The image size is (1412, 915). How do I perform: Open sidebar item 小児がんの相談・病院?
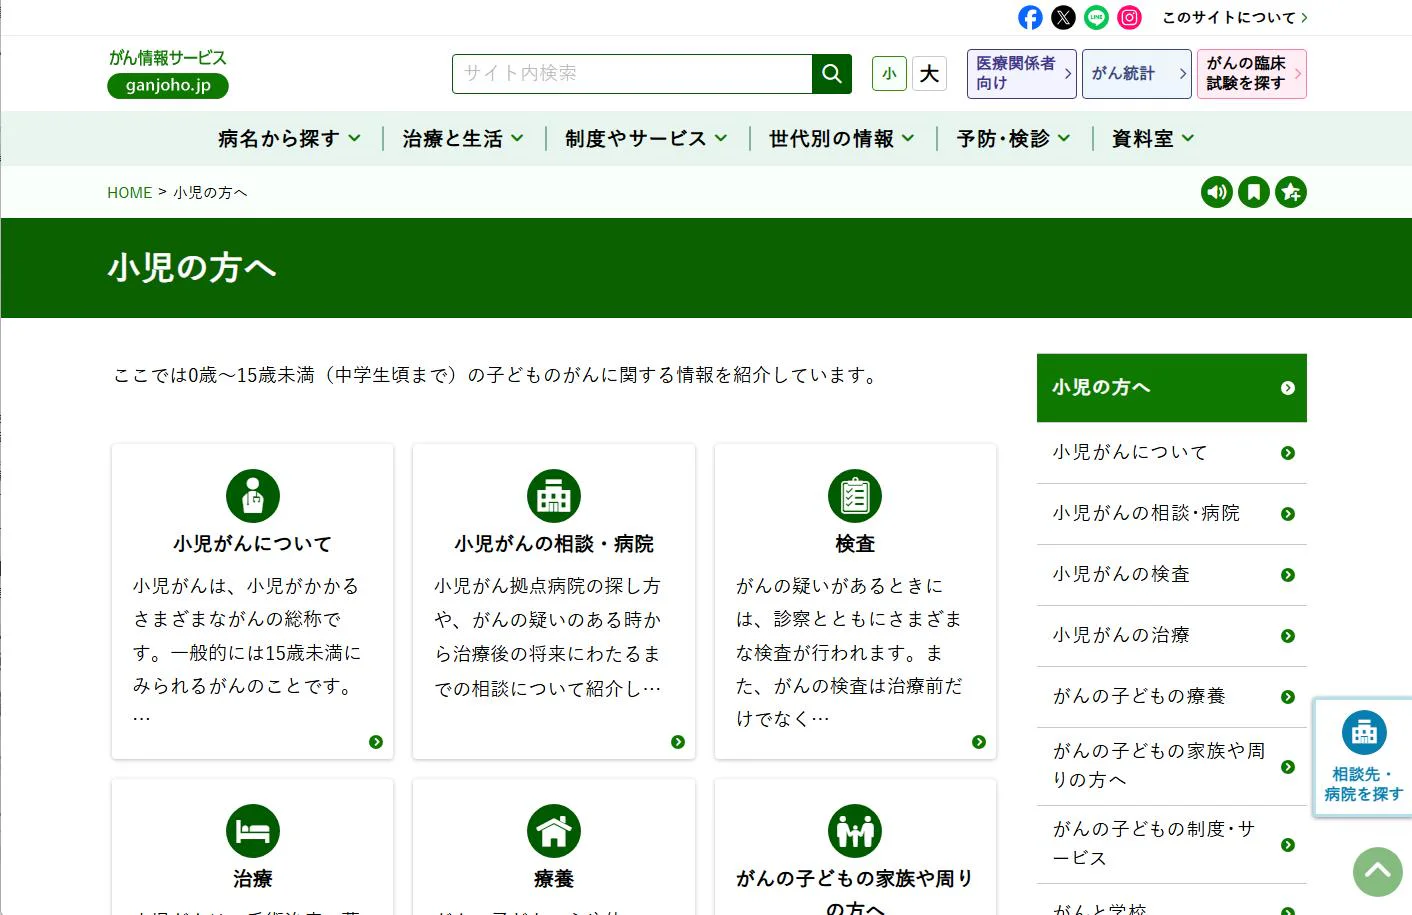tap(1172, 514)
